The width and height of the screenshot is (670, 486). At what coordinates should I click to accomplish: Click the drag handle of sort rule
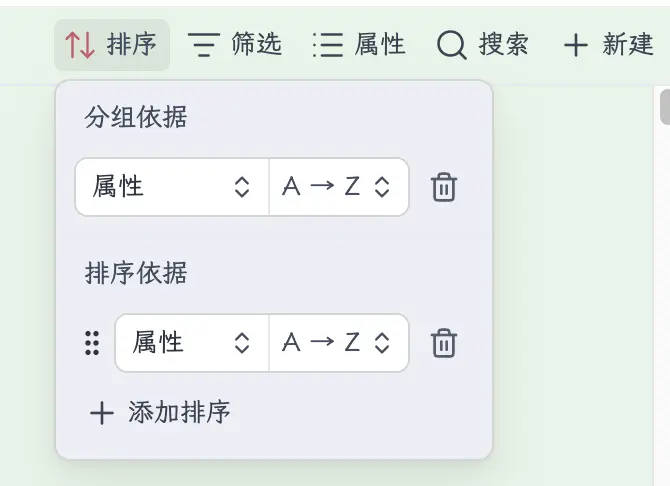[92, 343]
